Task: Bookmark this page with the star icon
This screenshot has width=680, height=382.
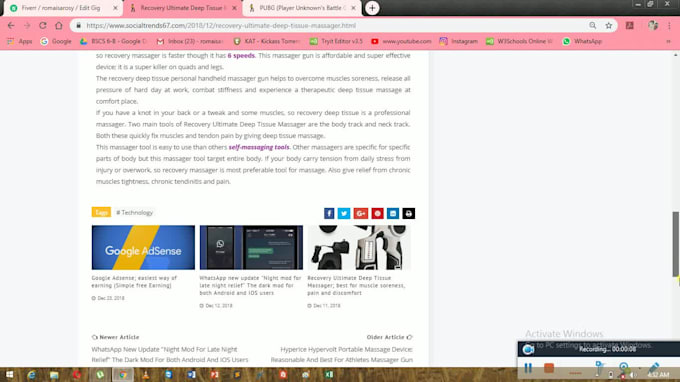Action: pyautogui.click(x=608, y=26)
